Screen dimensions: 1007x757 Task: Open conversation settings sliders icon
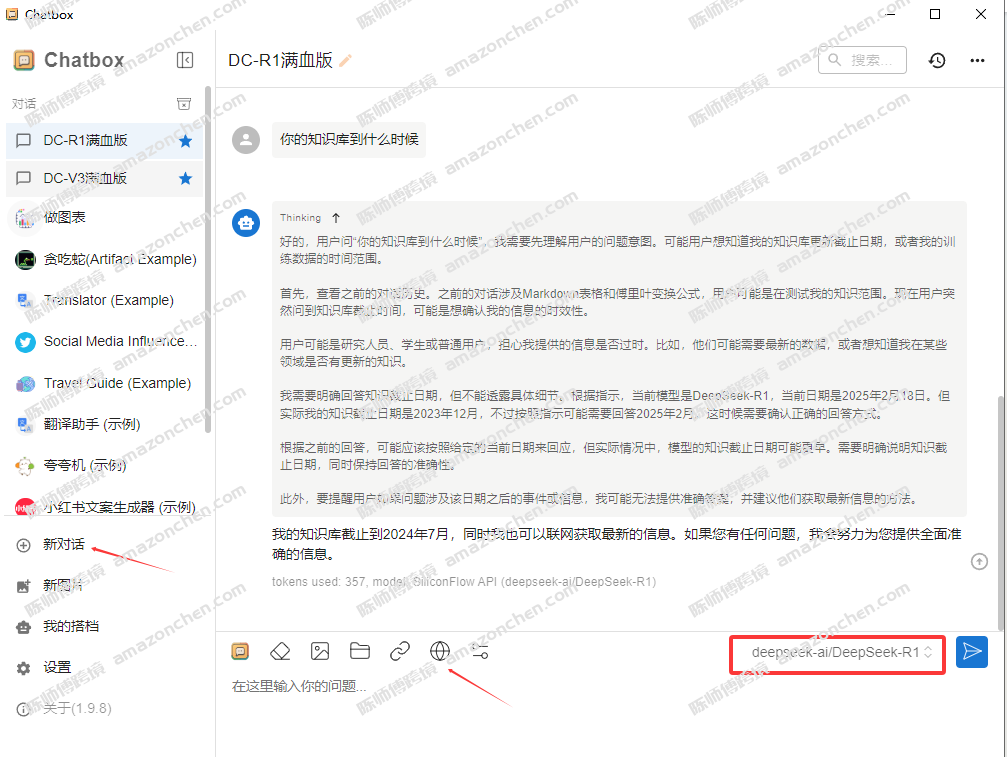[x=480, y=652]
